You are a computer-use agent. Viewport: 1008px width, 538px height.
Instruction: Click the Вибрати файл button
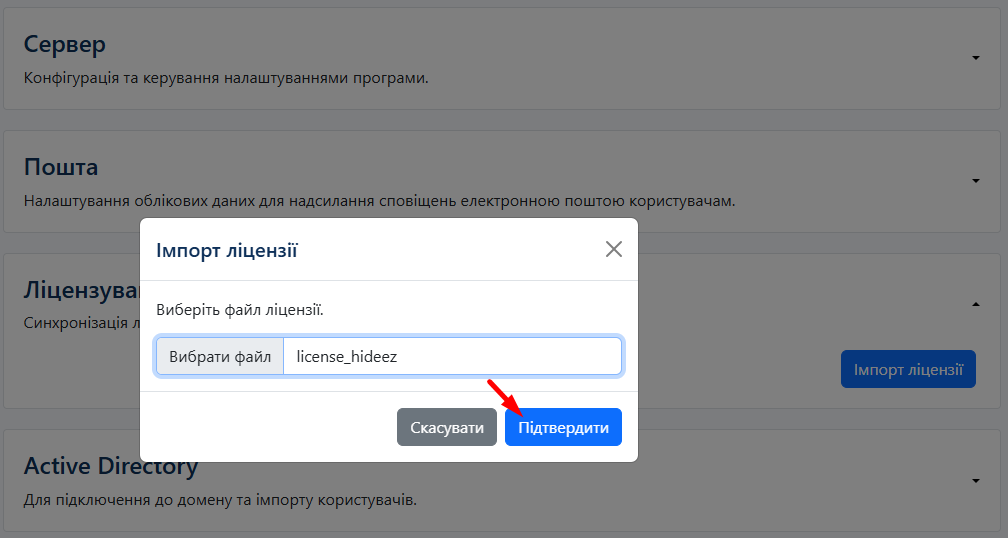220,356
